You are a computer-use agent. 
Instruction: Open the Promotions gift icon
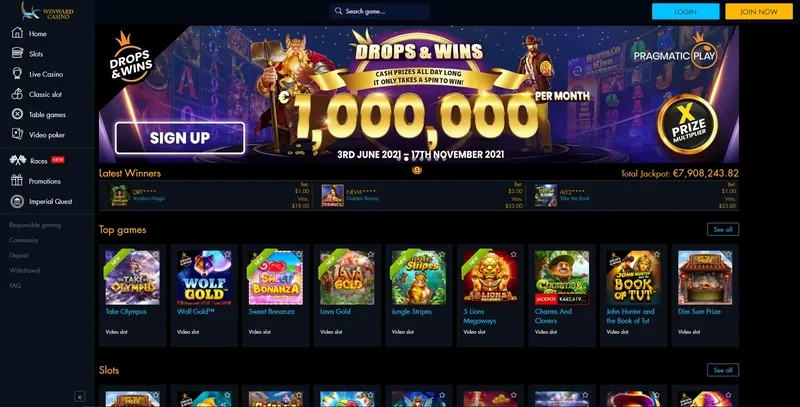[x=17, y=180]
